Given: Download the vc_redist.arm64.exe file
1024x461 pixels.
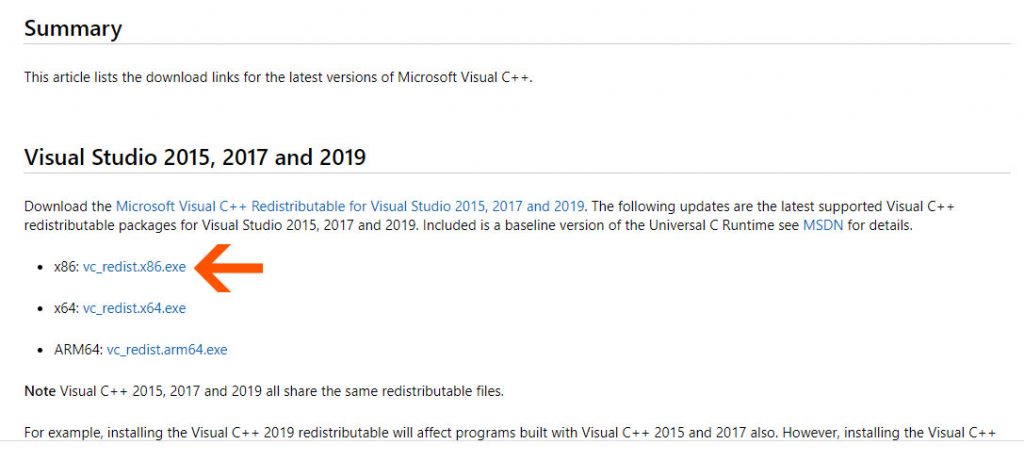Looking at the screenshot, I should [x=167, y=349].
